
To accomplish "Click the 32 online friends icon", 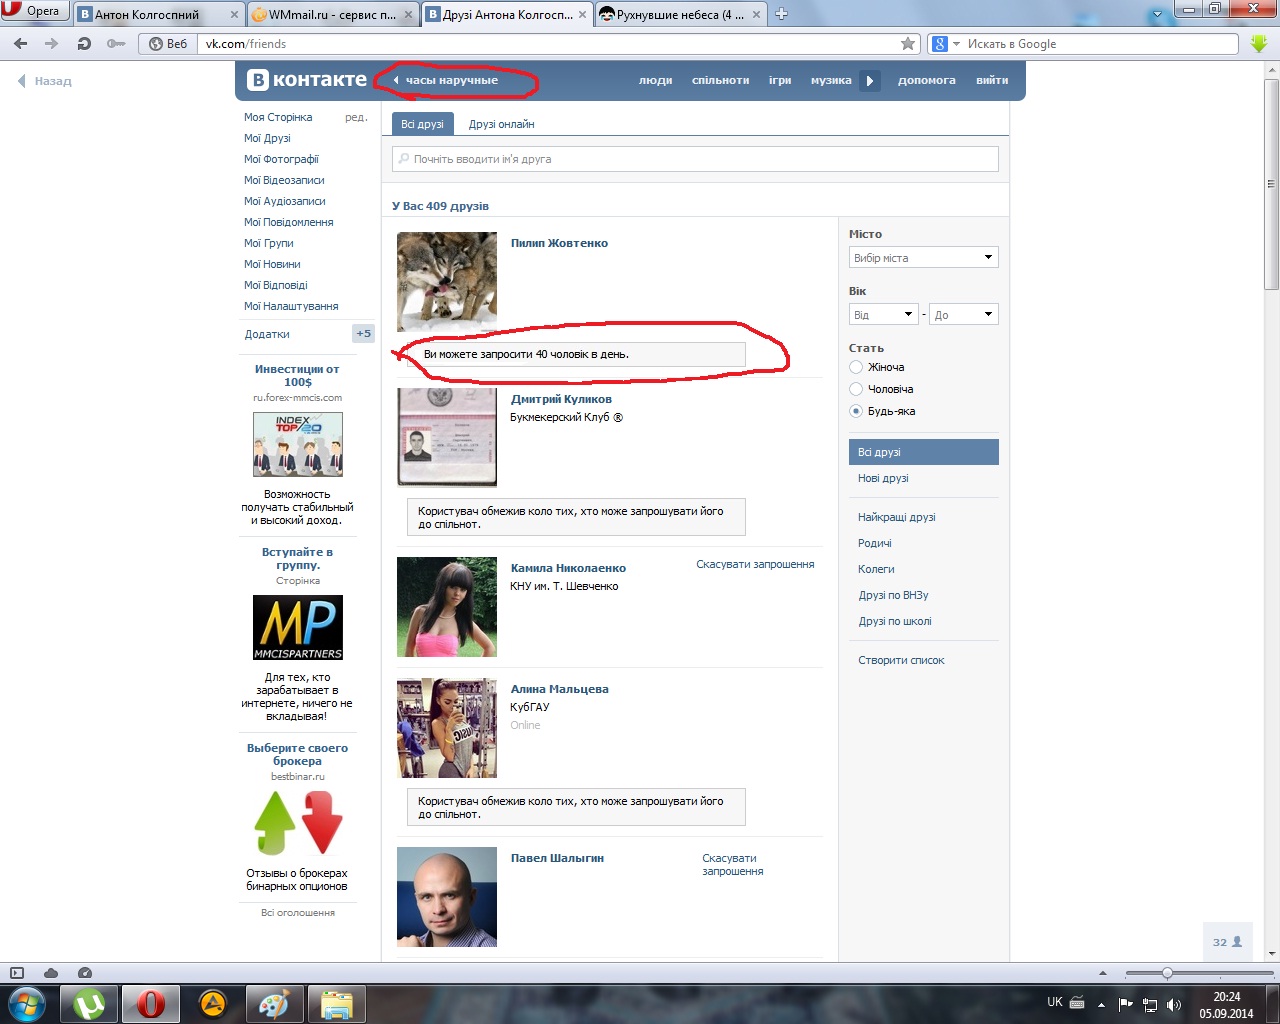I will [x=1227, y=942].
